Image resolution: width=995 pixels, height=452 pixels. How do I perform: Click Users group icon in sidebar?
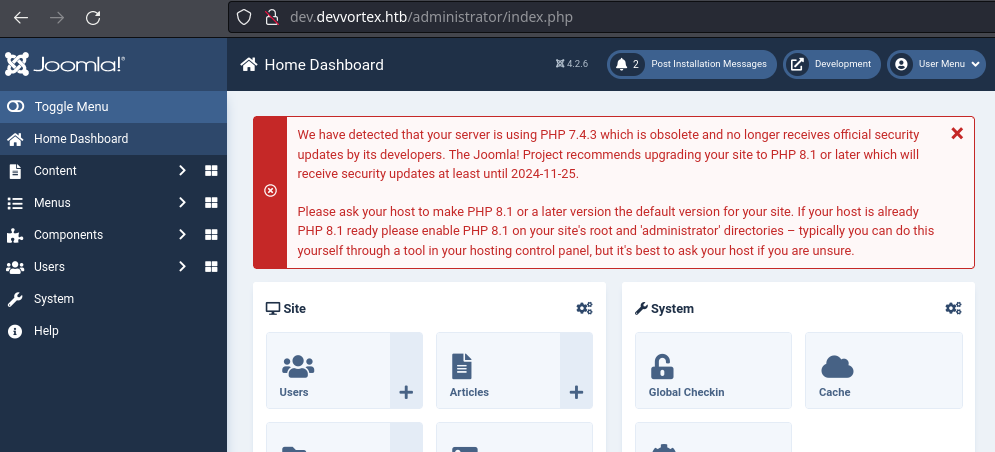(15, 267)
